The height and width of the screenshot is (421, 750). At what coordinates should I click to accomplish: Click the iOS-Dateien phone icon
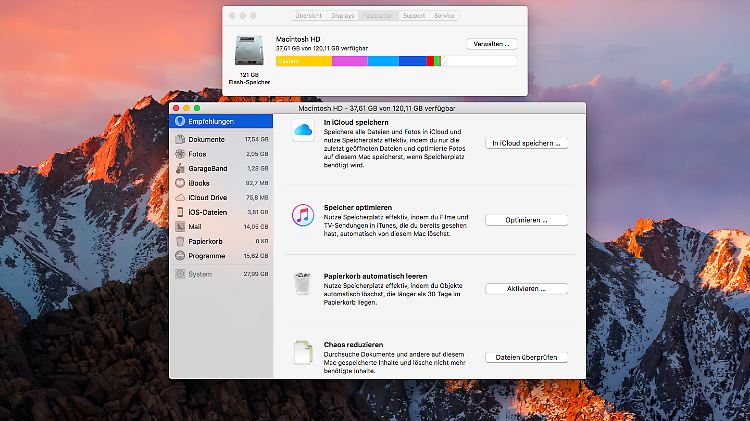180,212
